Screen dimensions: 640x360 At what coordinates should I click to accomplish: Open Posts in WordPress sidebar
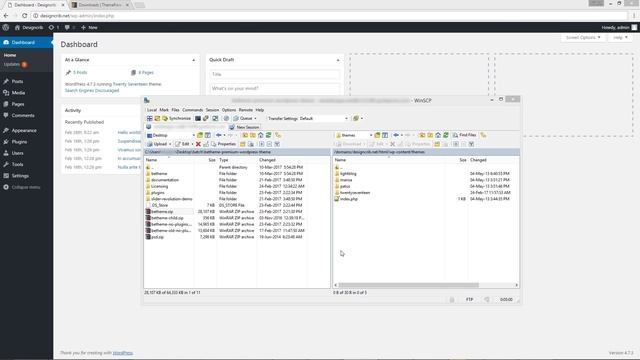click(x=17, y=82)
